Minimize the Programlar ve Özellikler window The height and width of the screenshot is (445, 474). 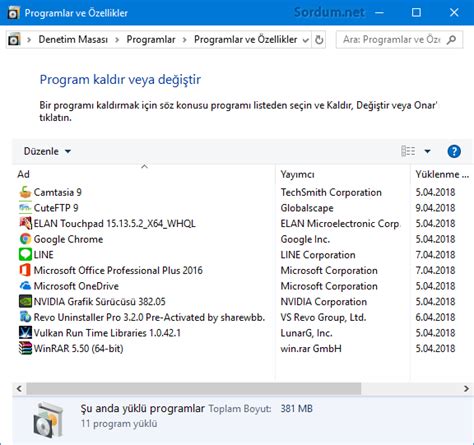tap(379, 12)
